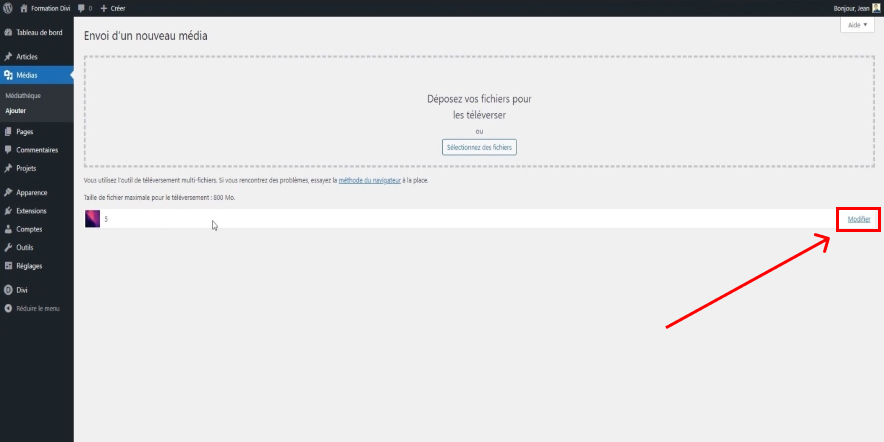Click the Médias media icon
The width and height of the screenshot is (884, 442).
click(8, 75)
